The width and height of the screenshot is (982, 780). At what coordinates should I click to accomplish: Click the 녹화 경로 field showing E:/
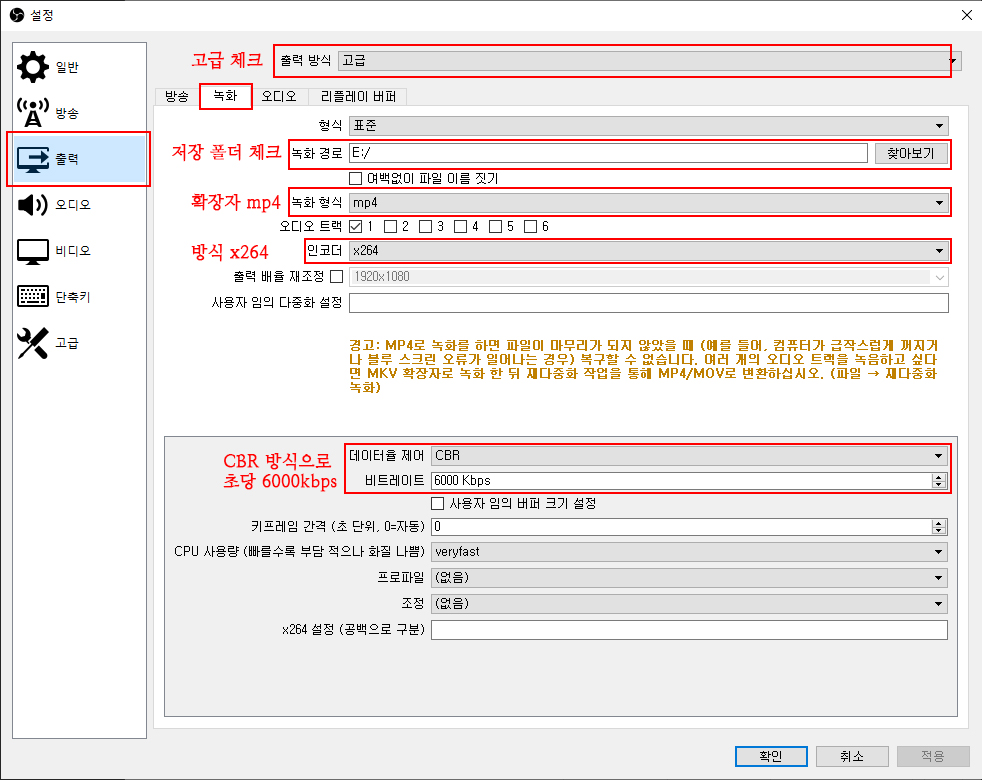pos(608,153)
